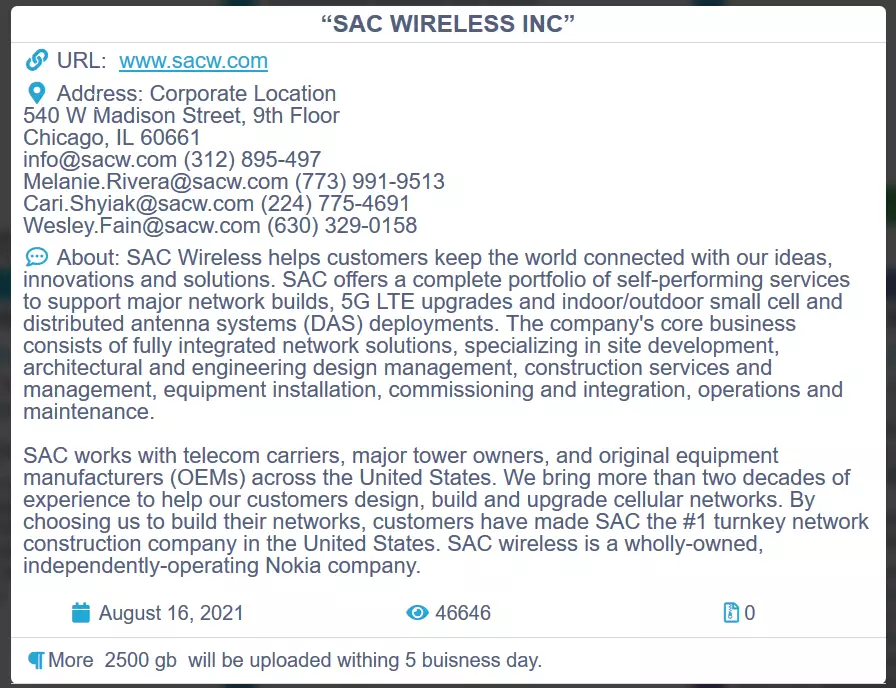Click the files count number zero

pos(750,613)
